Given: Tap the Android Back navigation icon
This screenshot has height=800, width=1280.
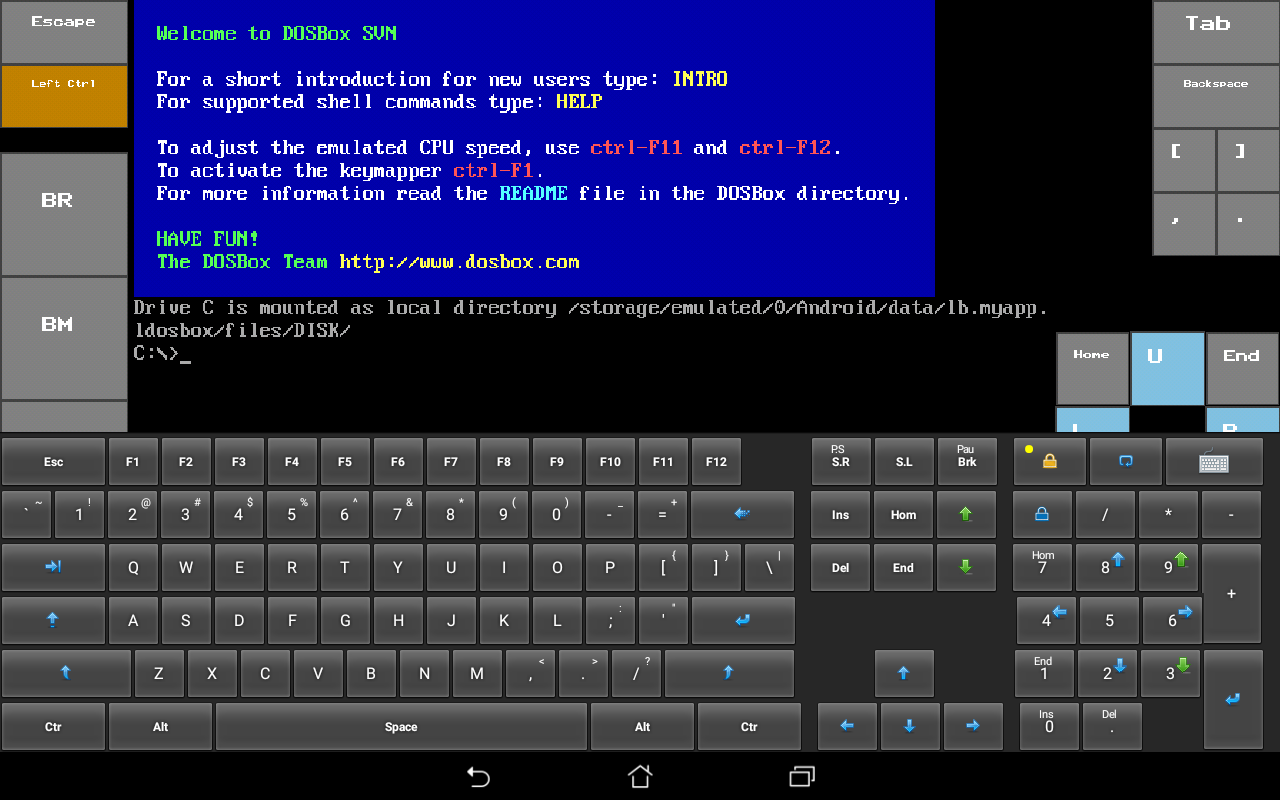Looking at the screenshot, I should coord(478,776).
